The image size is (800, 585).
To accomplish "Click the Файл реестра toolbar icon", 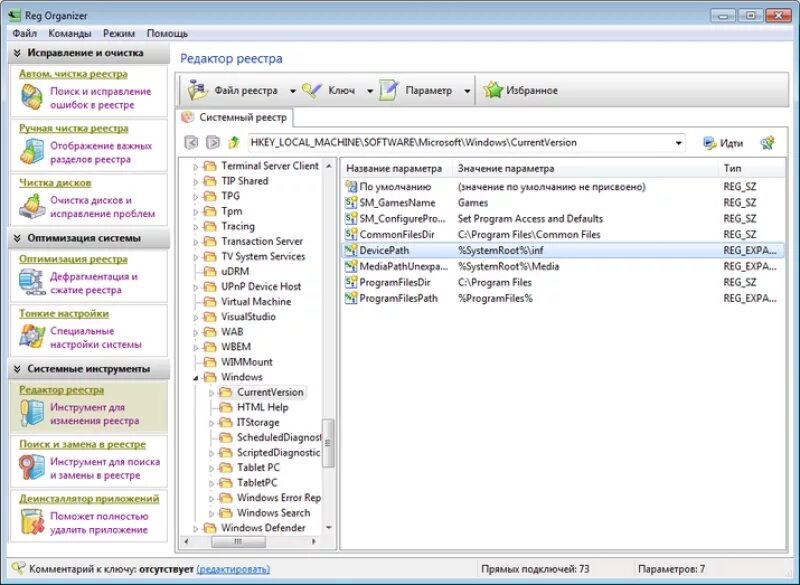I will click(197, 90).
